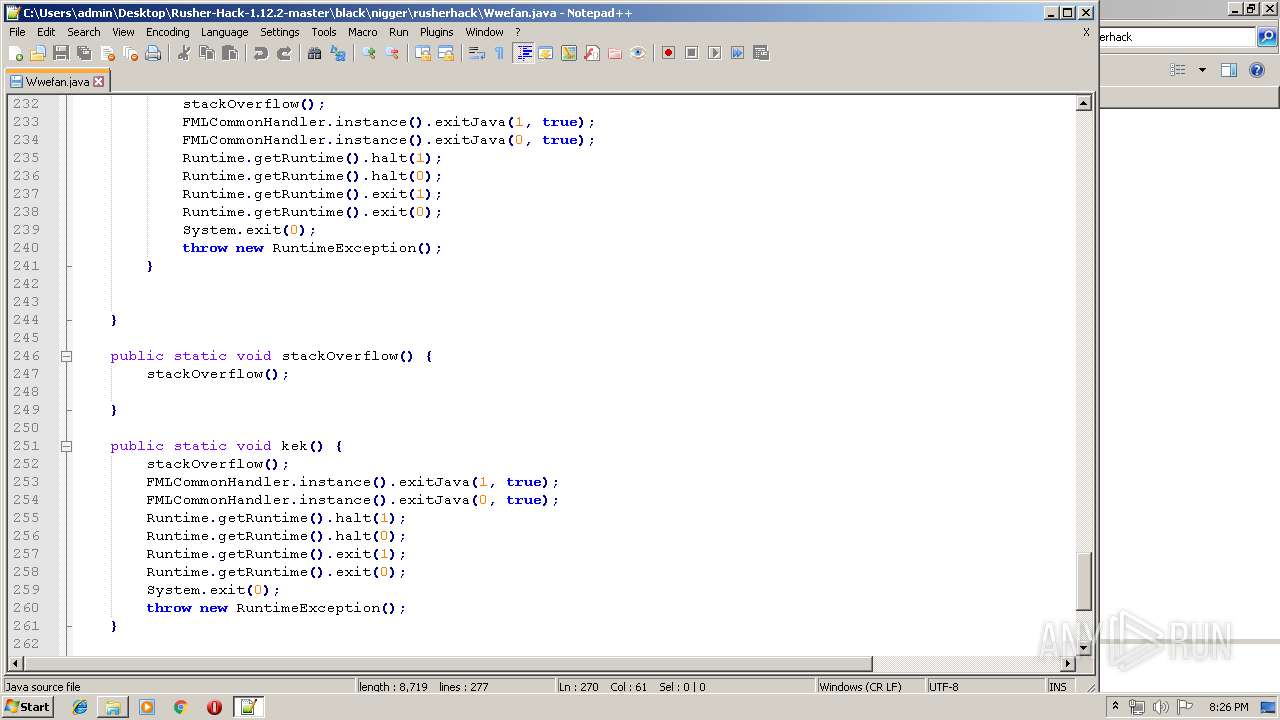
Task: Open the Folder as Workspace icon
Action: tap(615, 53)
